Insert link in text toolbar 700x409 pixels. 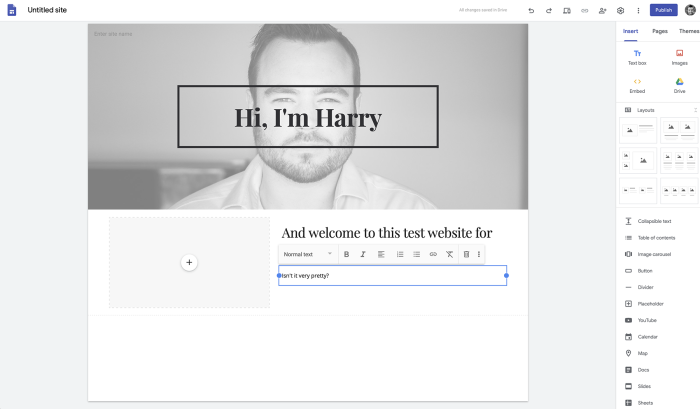pos(433,254)
